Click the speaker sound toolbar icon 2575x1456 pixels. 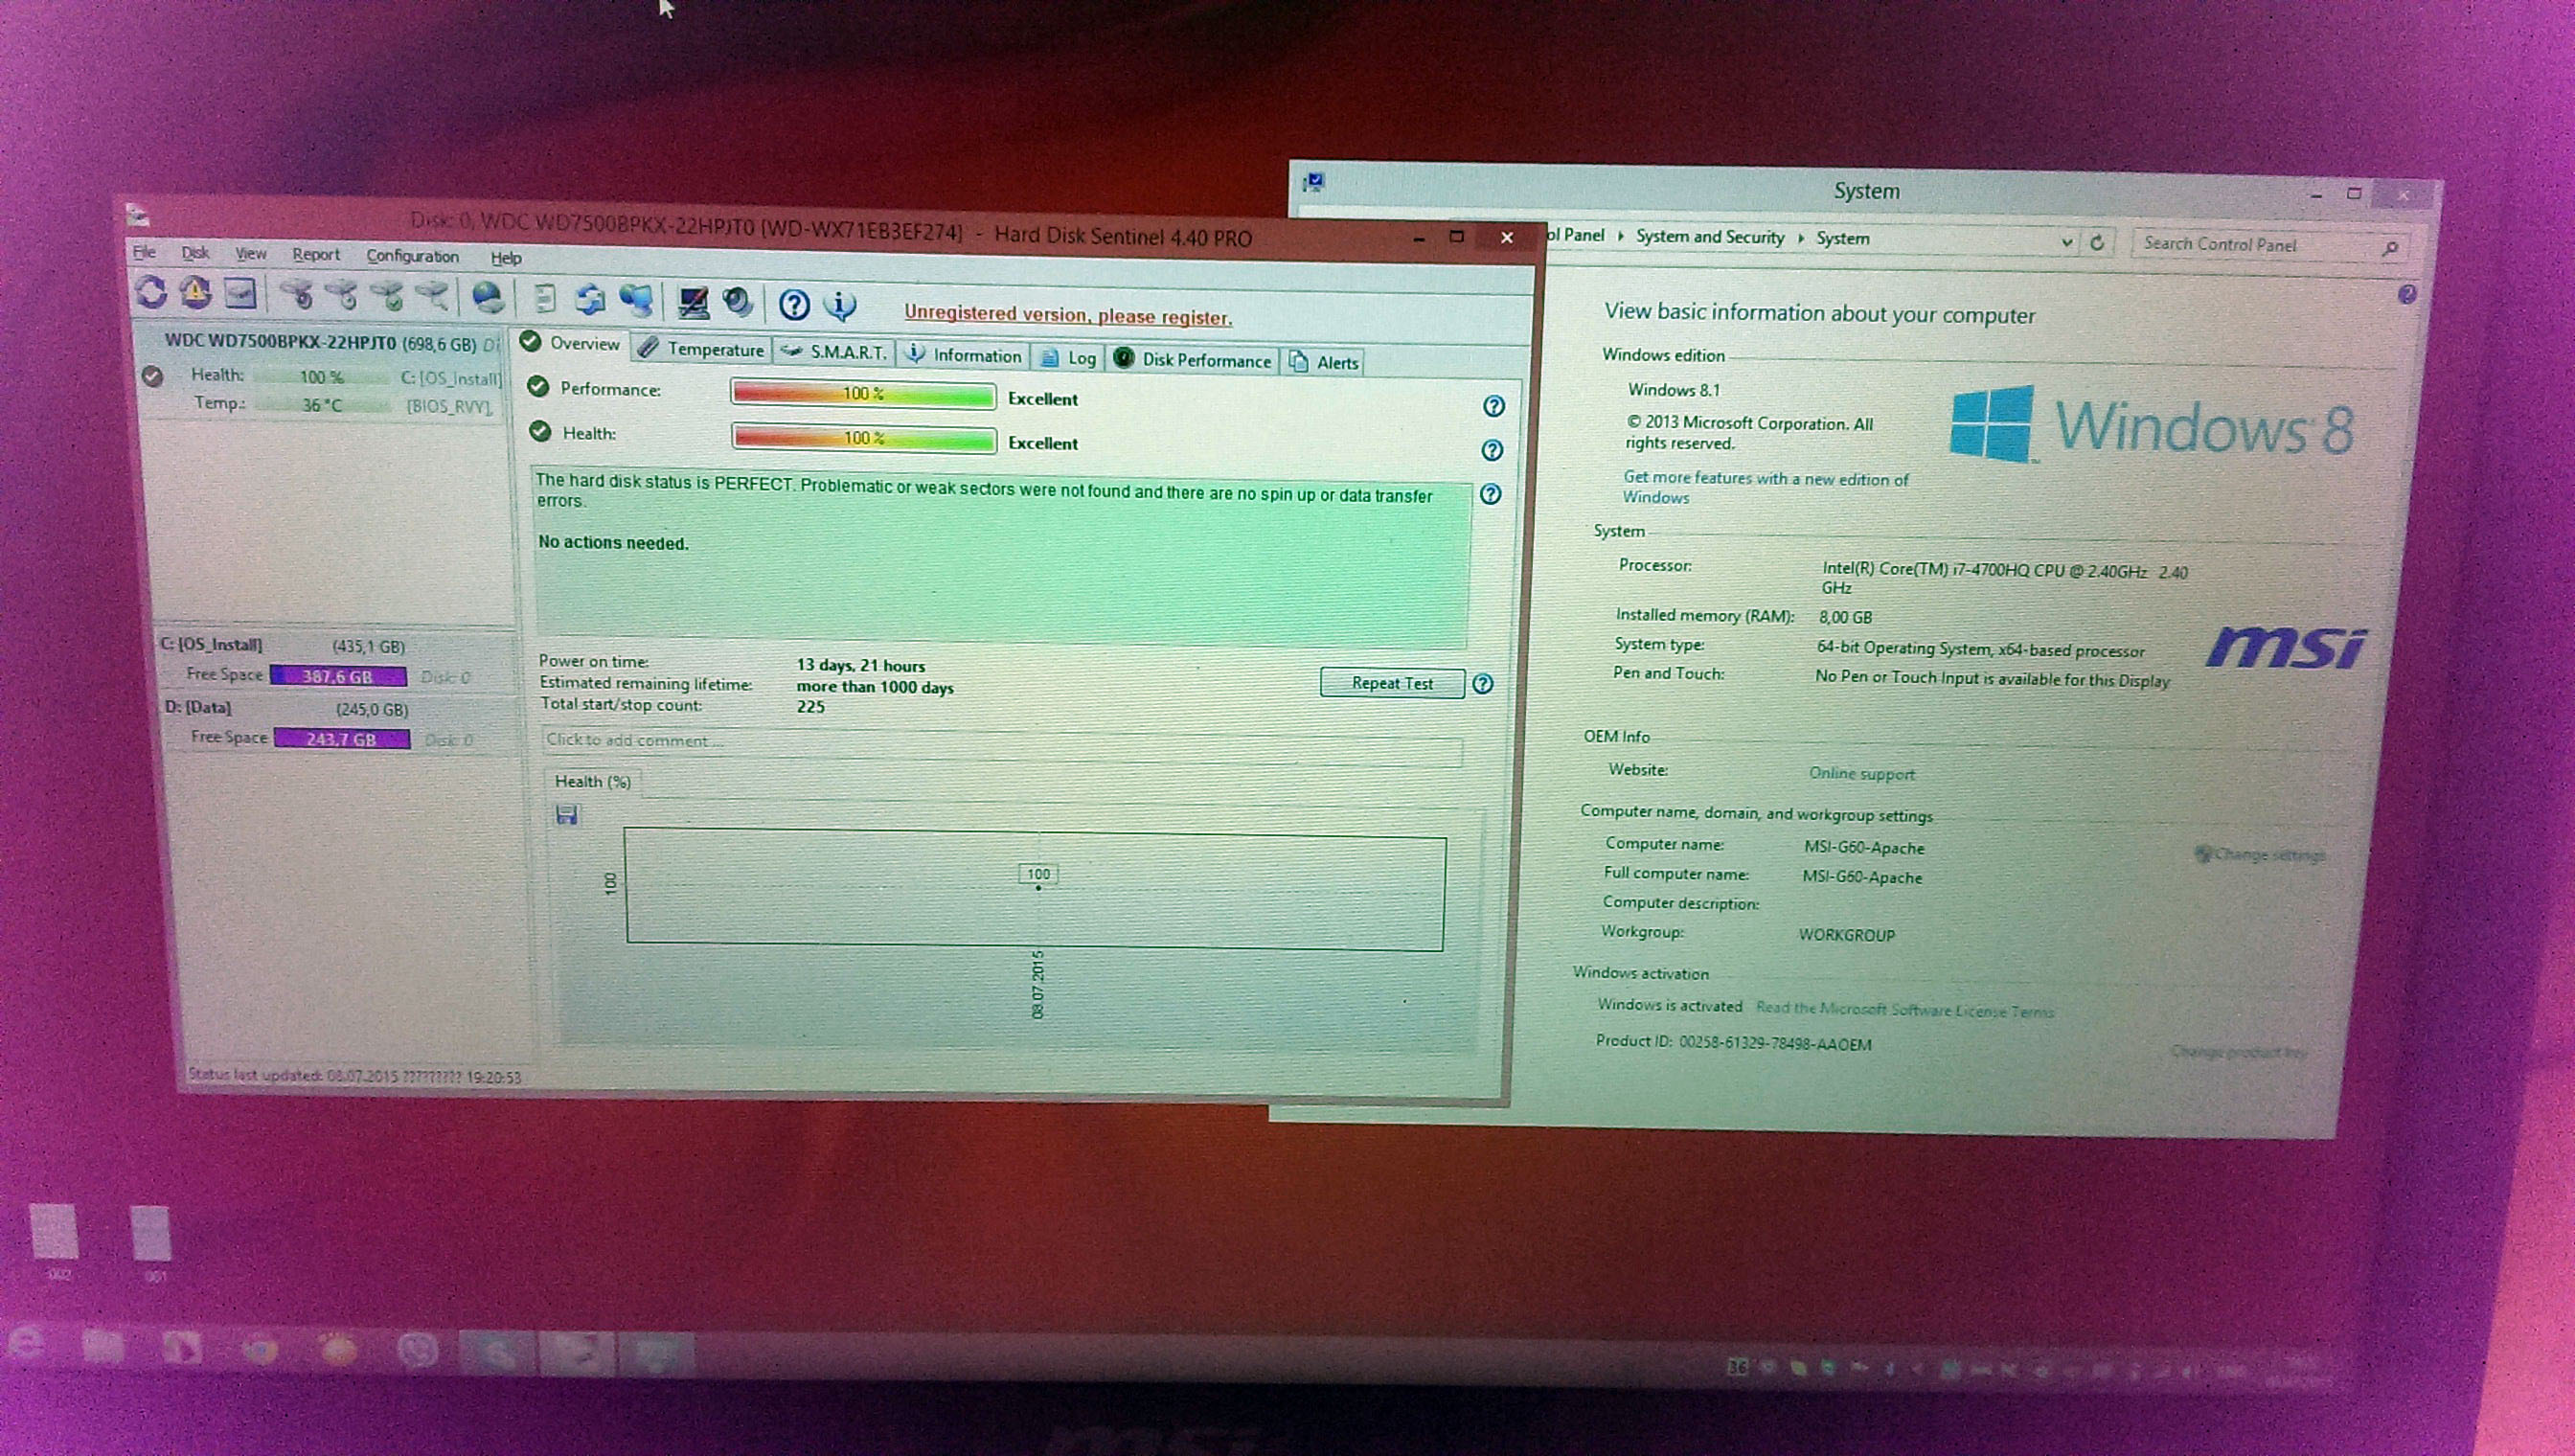click(x=738, y=302)
